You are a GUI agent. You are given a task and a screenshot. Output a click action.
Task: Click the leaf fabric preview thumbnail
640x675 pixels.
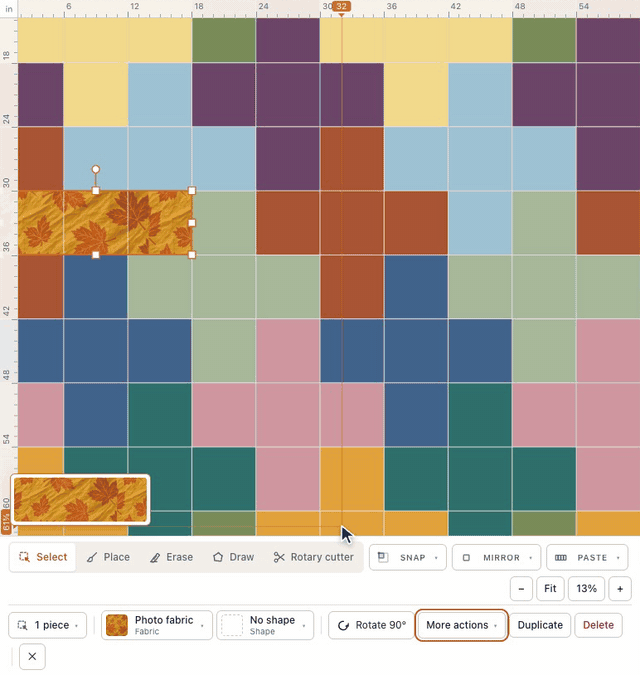click(x=80, y=500)
